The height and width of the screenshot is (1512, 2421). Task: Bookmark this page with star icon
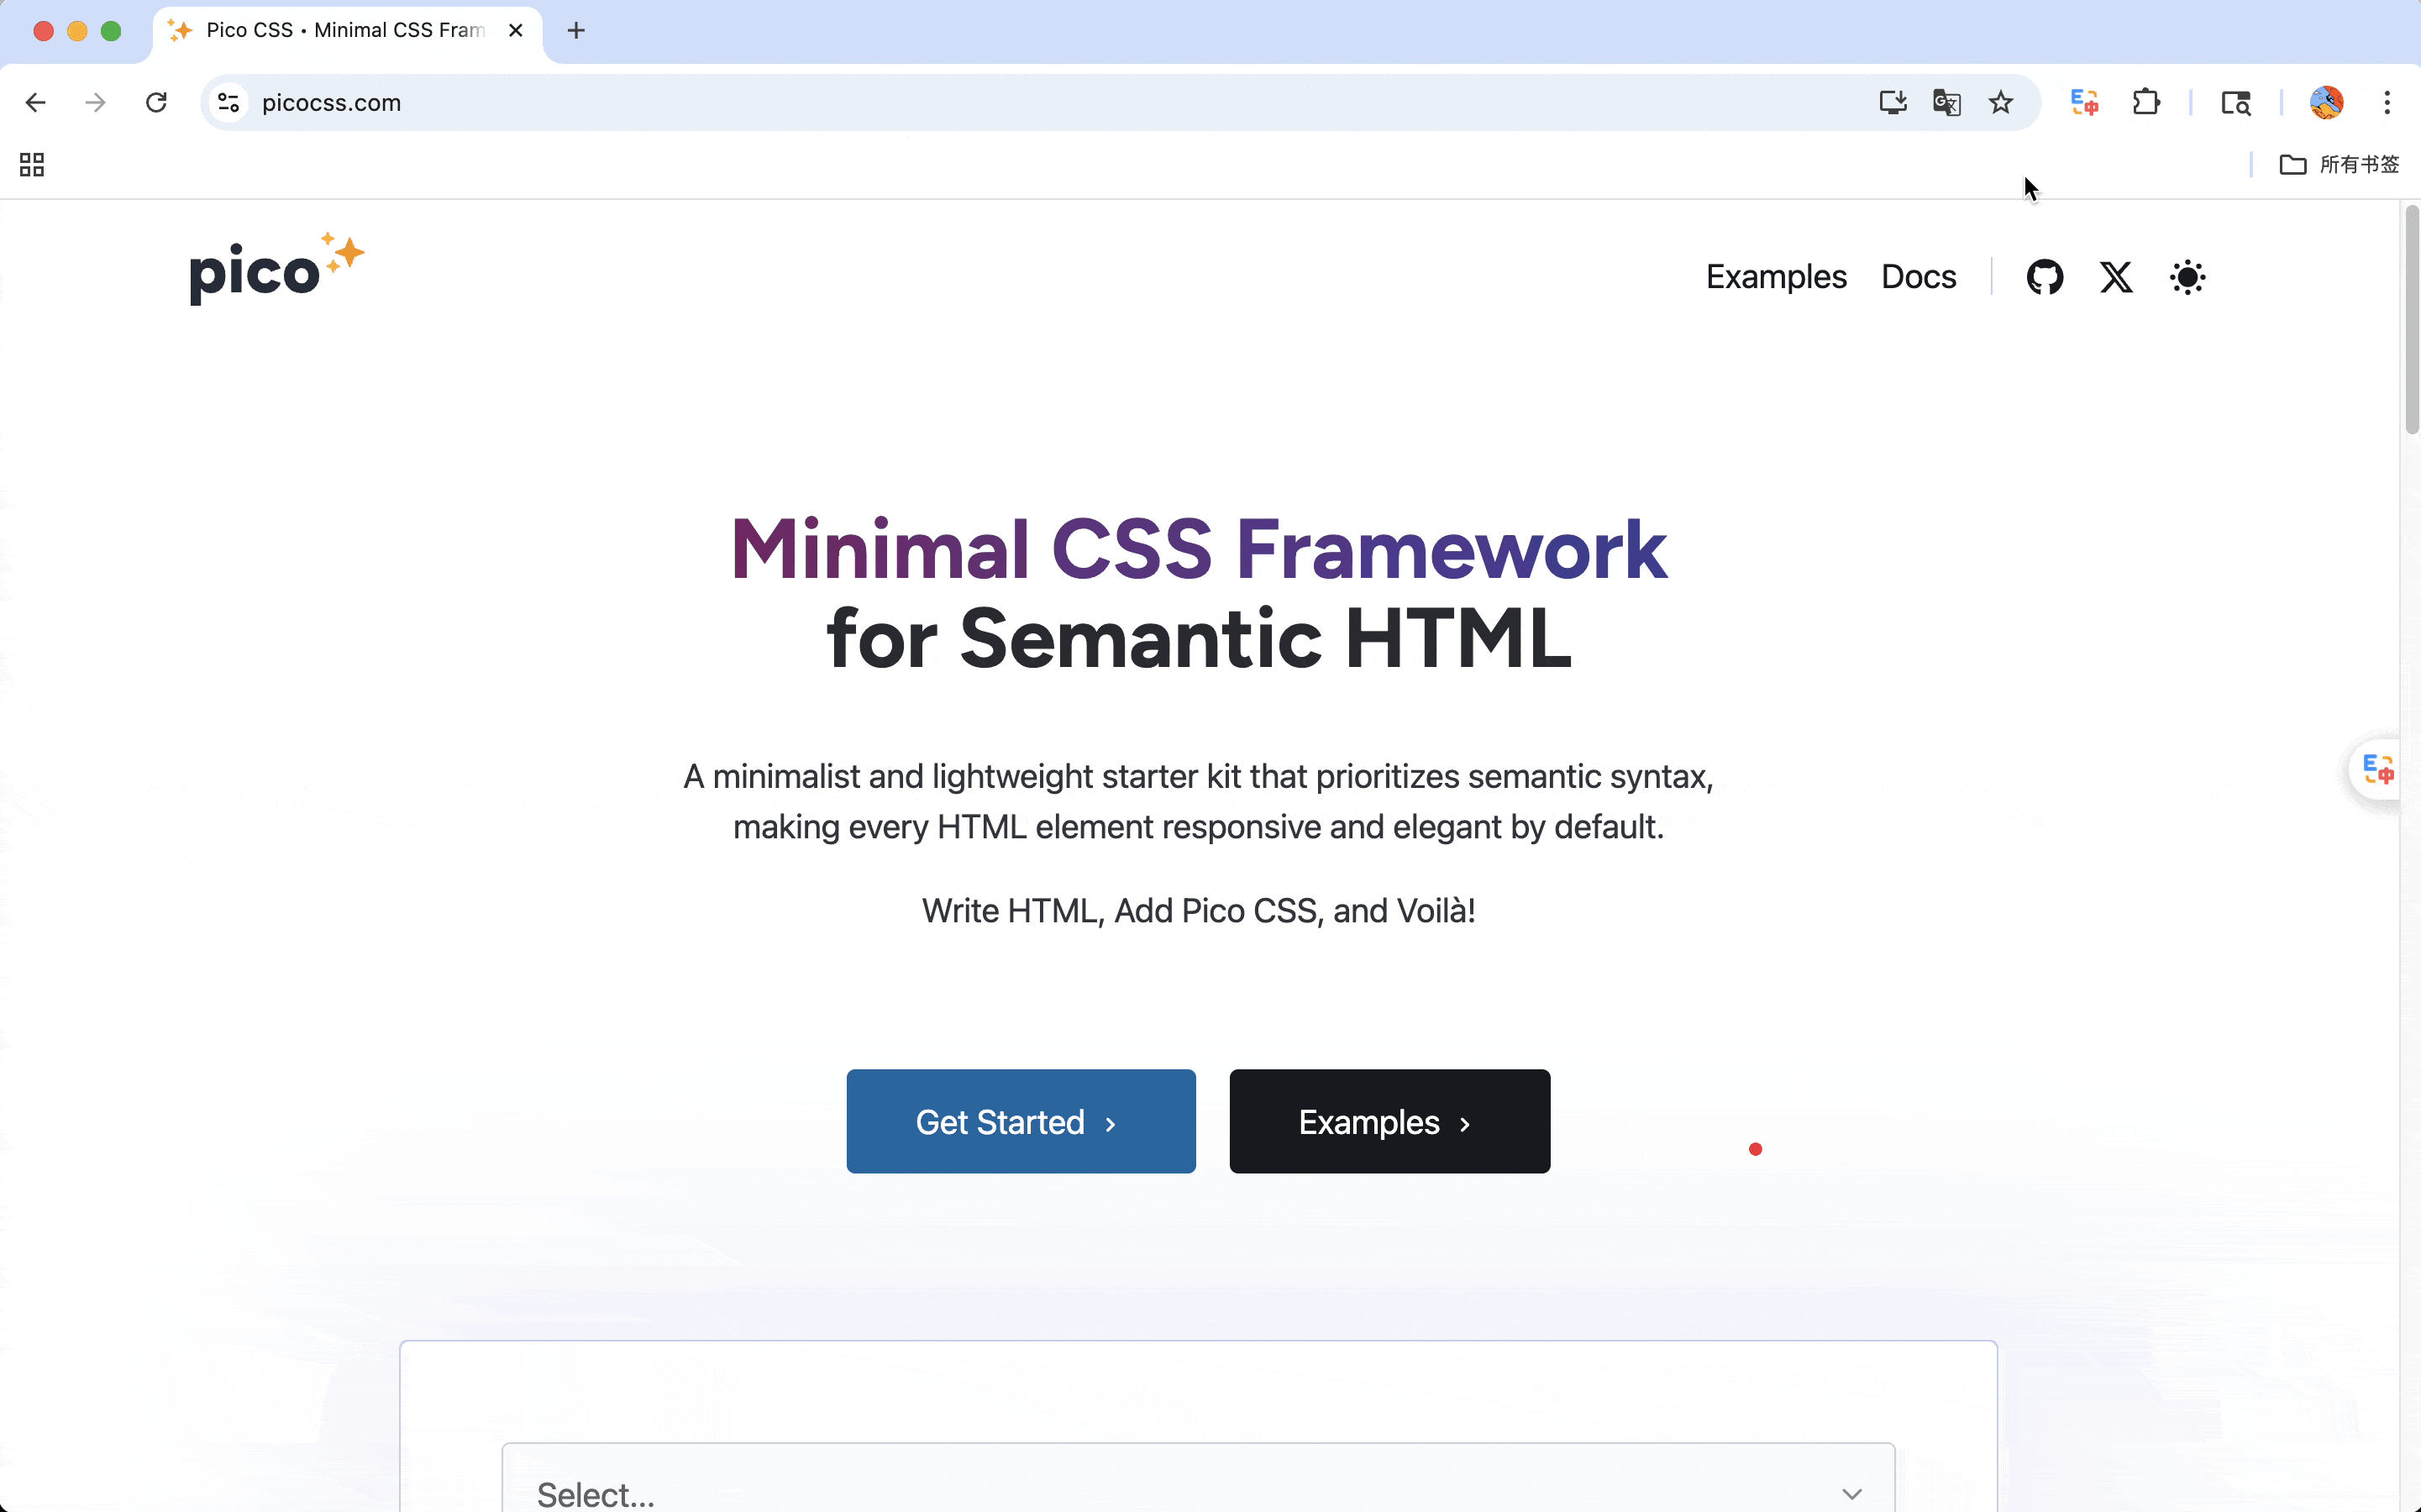2000,102
